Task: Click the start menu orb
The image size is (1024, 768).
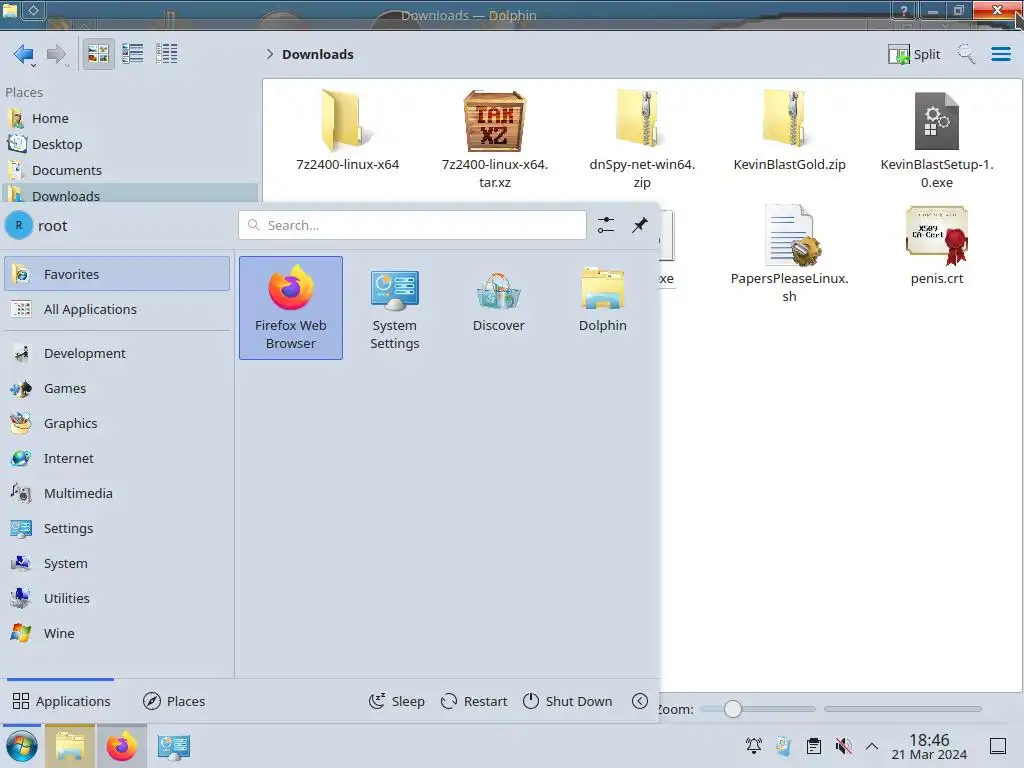Action: 22,746
